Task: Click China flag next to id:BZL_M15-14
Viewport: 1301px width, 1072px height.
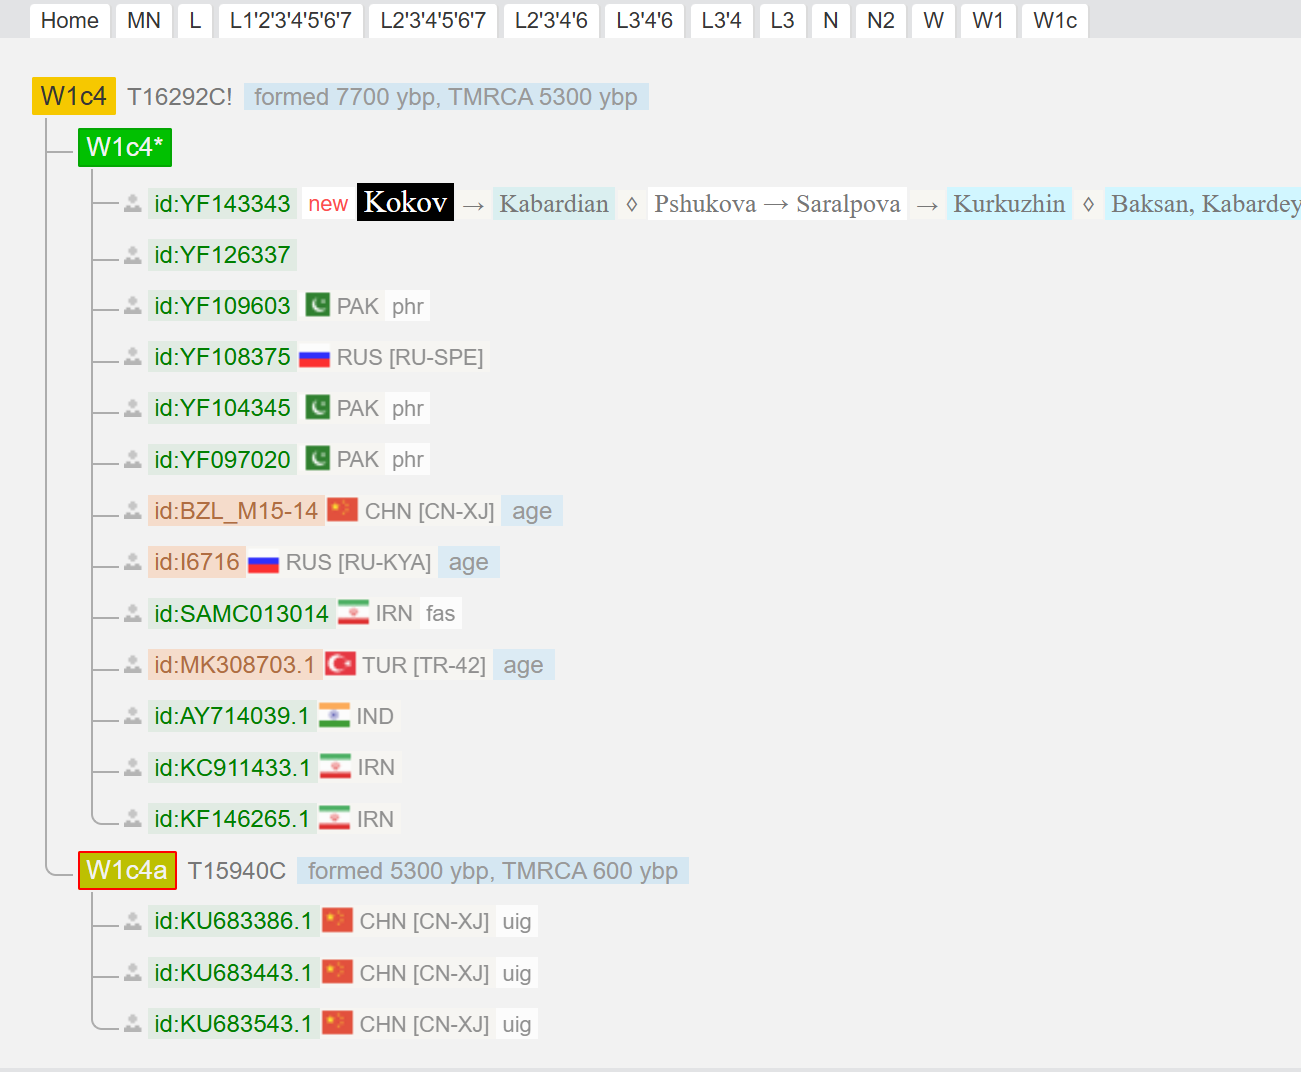Action: click(x=342, y=510)
